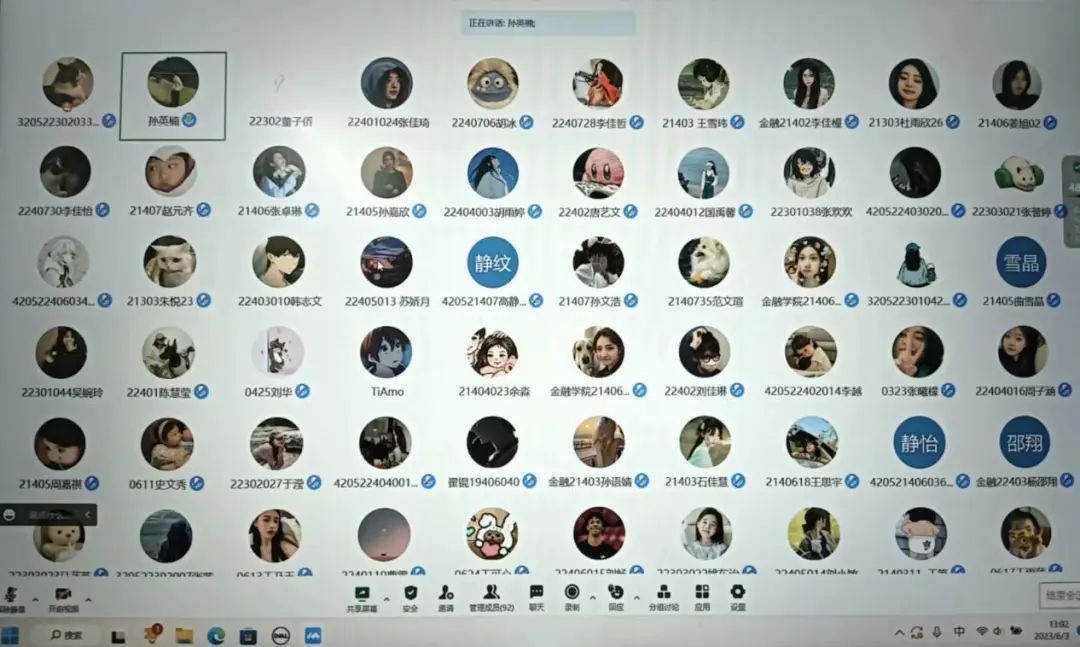Expand the arrow next to Record button

click(592, 600)
